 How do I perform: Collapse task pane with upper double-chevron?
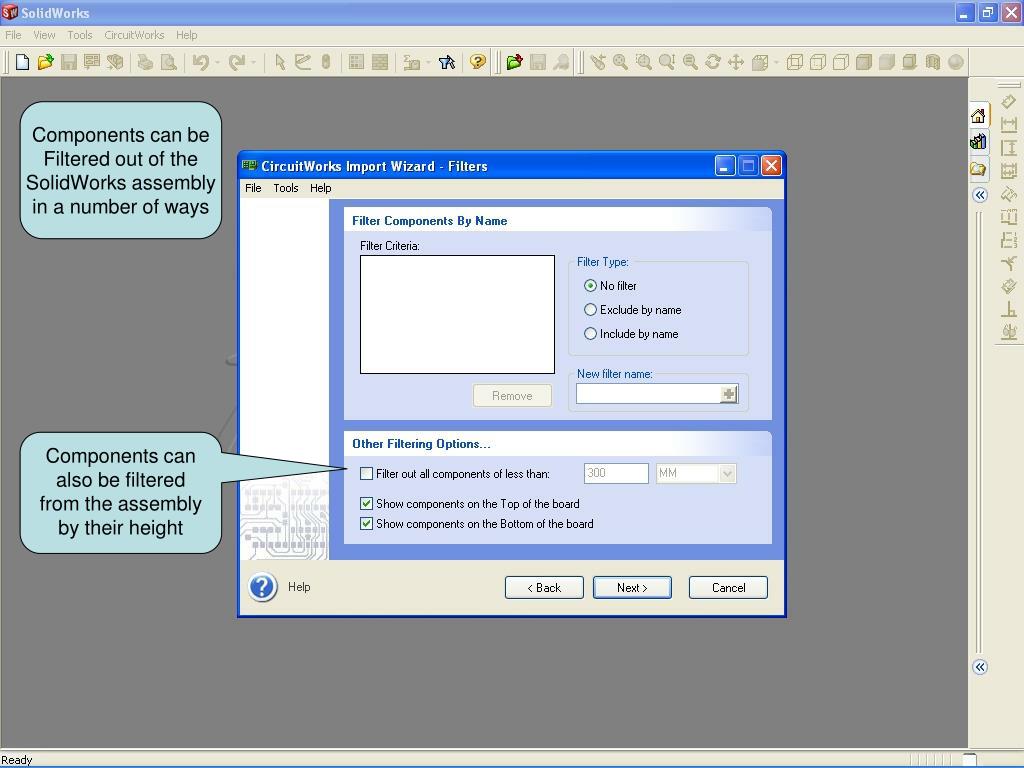coord(980,195)
